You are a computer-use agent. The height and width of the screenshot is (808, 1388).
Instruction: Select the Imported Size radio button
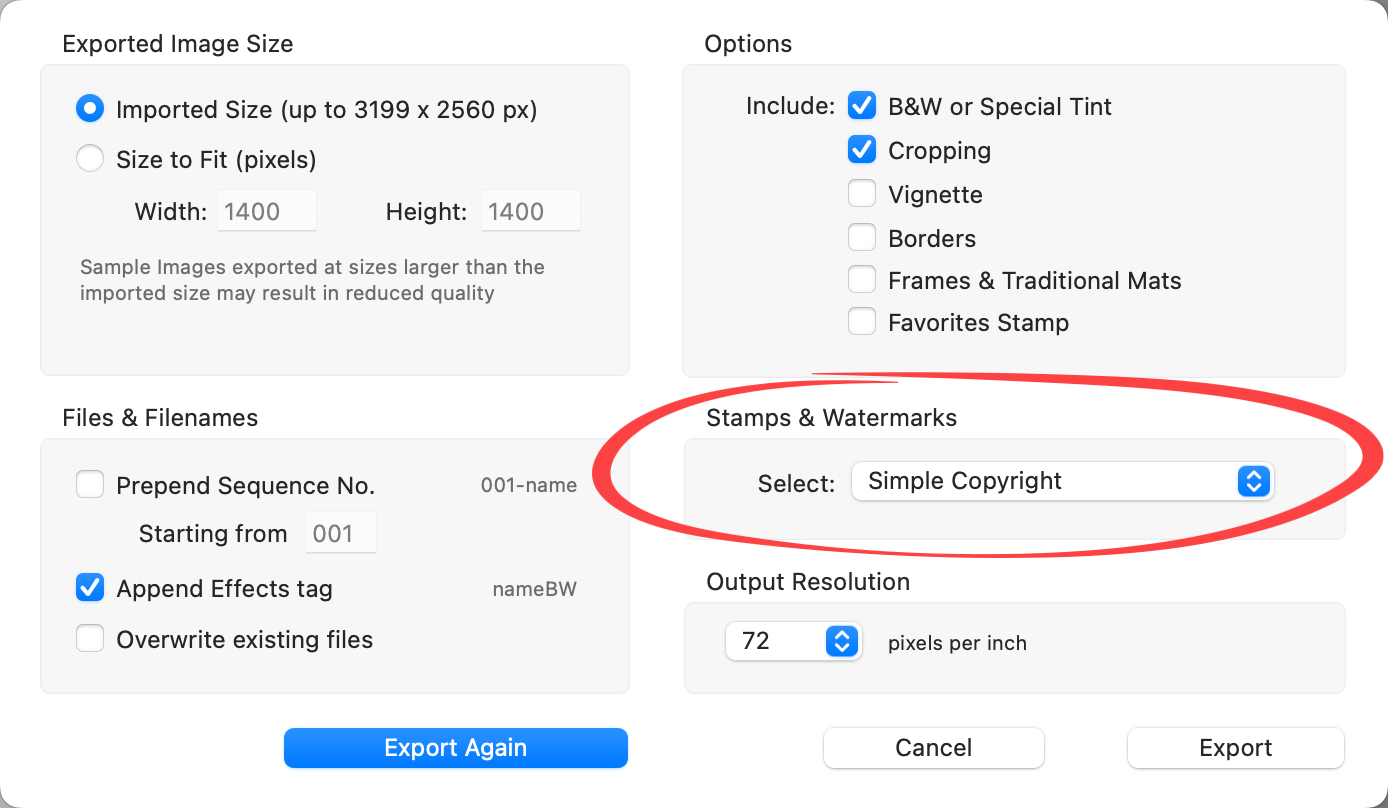(90, 109)
